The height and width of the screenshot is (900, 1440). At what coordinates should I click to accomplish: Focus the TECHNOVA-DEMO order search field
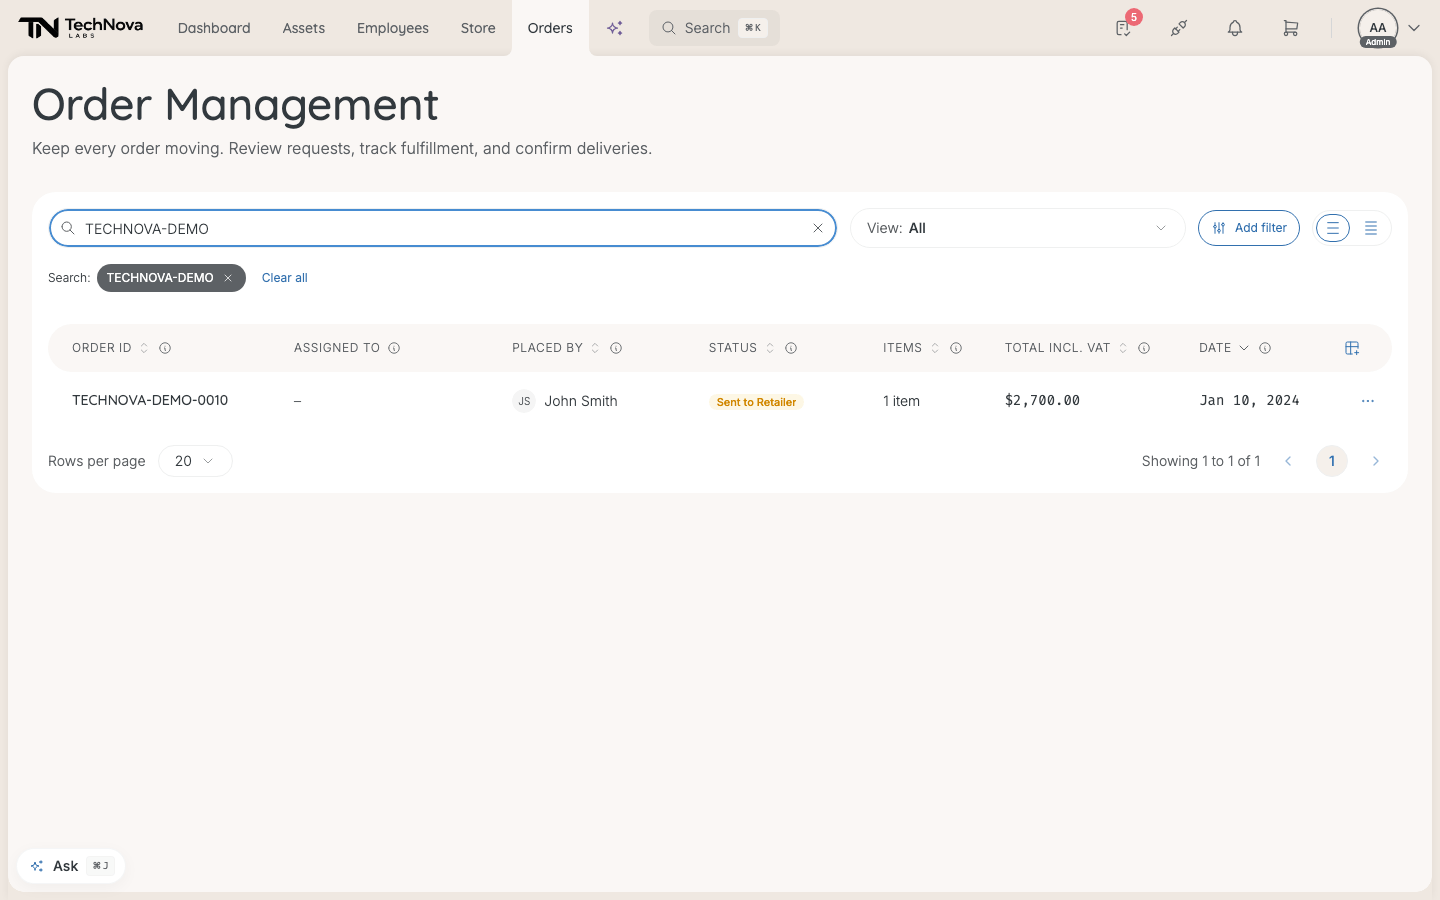point(443,228)
